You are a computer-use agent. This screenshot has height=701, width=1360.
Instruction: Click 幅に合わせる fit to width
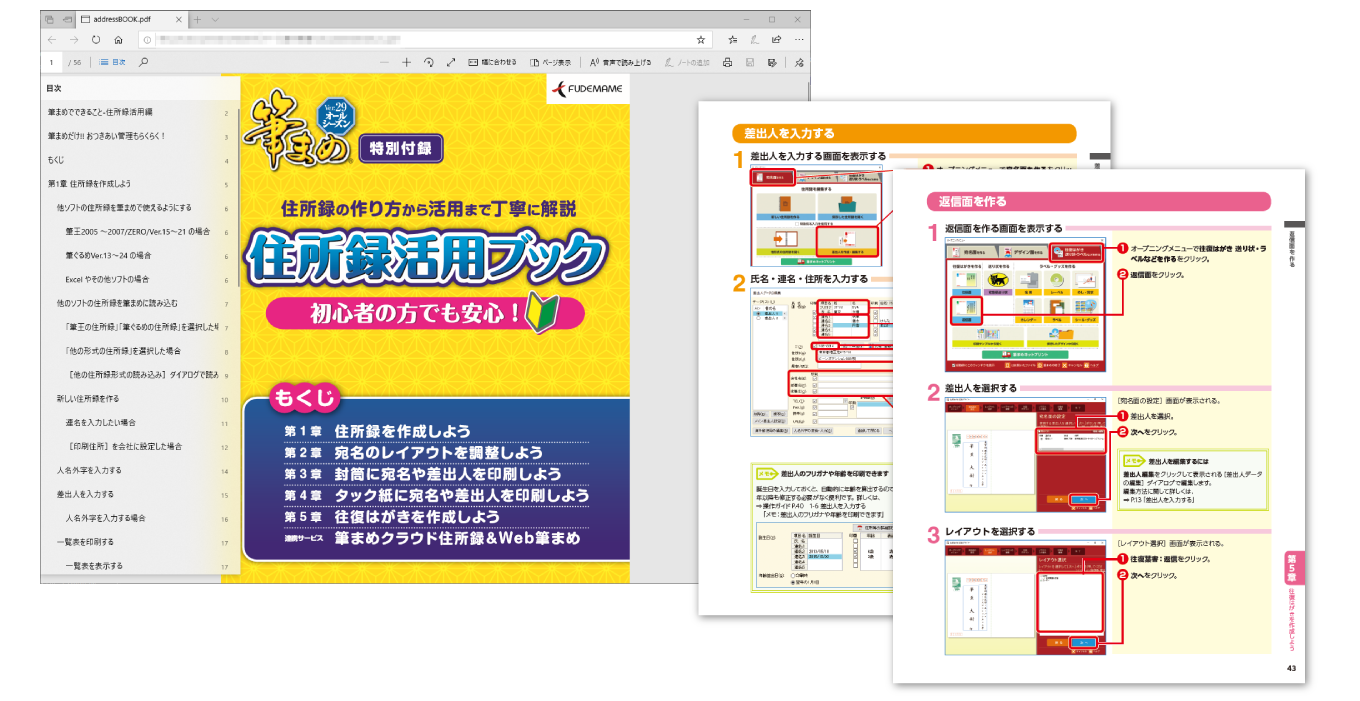tap(493, 62)
